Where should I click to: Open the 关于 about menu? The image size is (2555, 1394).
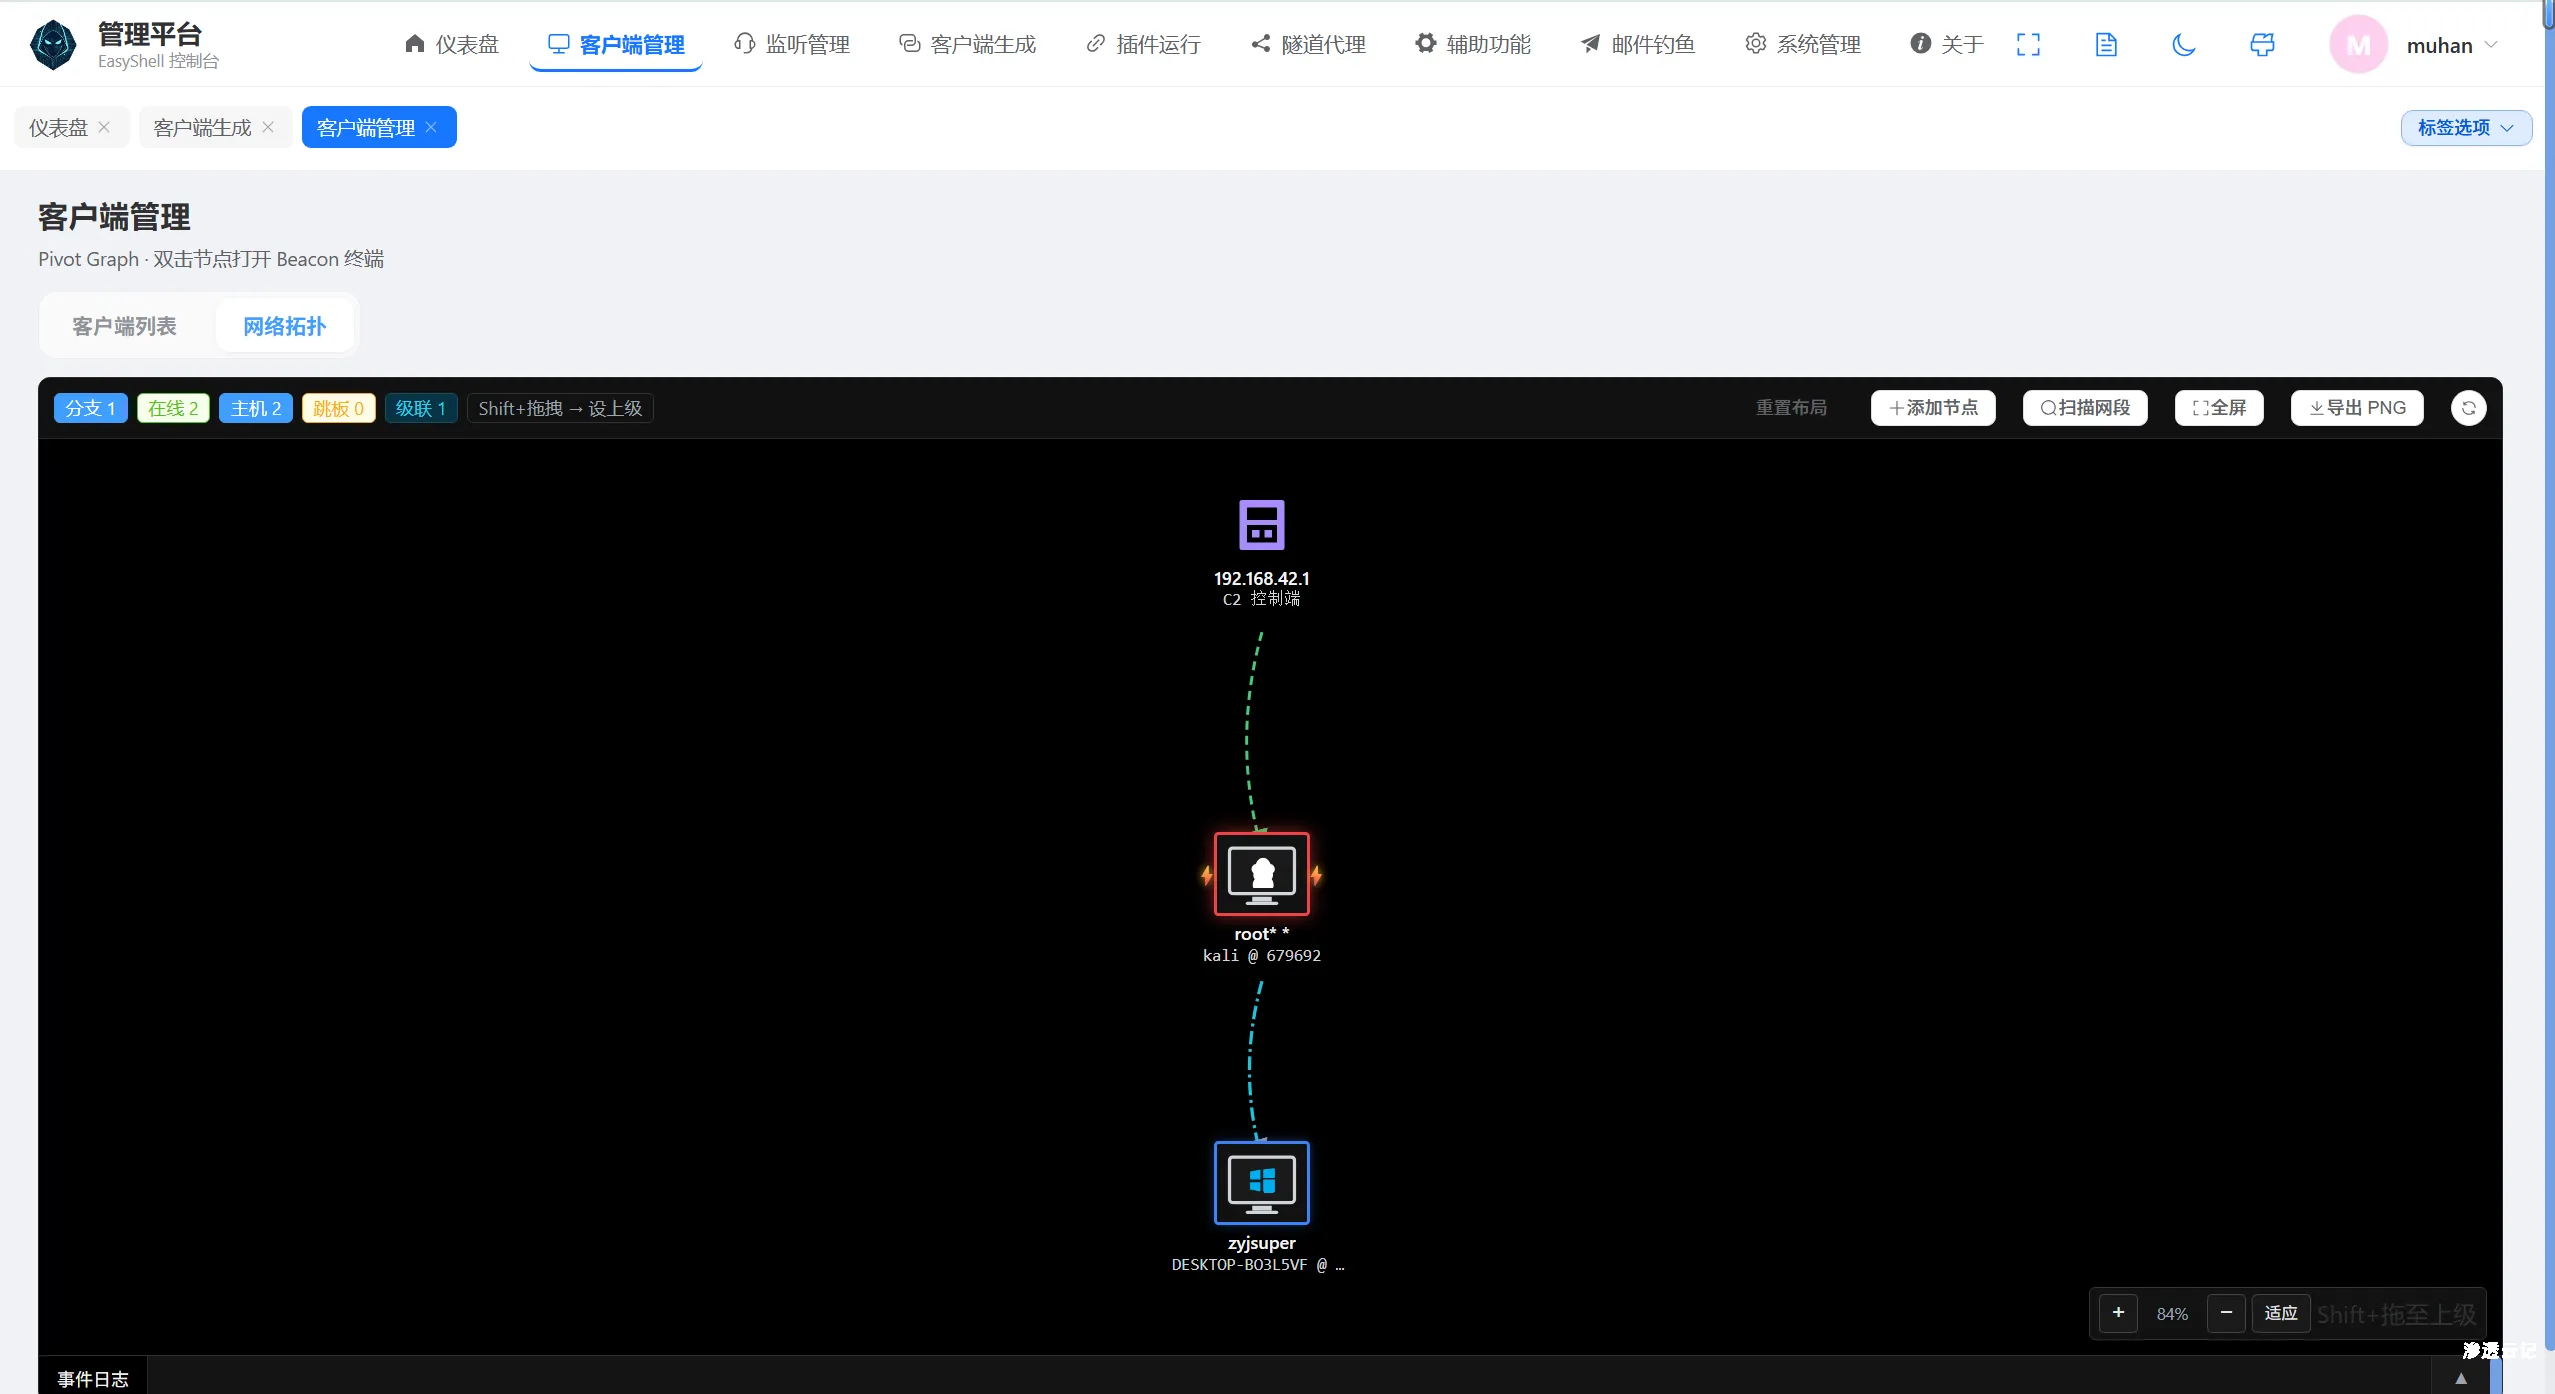(x=1946, y=44)
